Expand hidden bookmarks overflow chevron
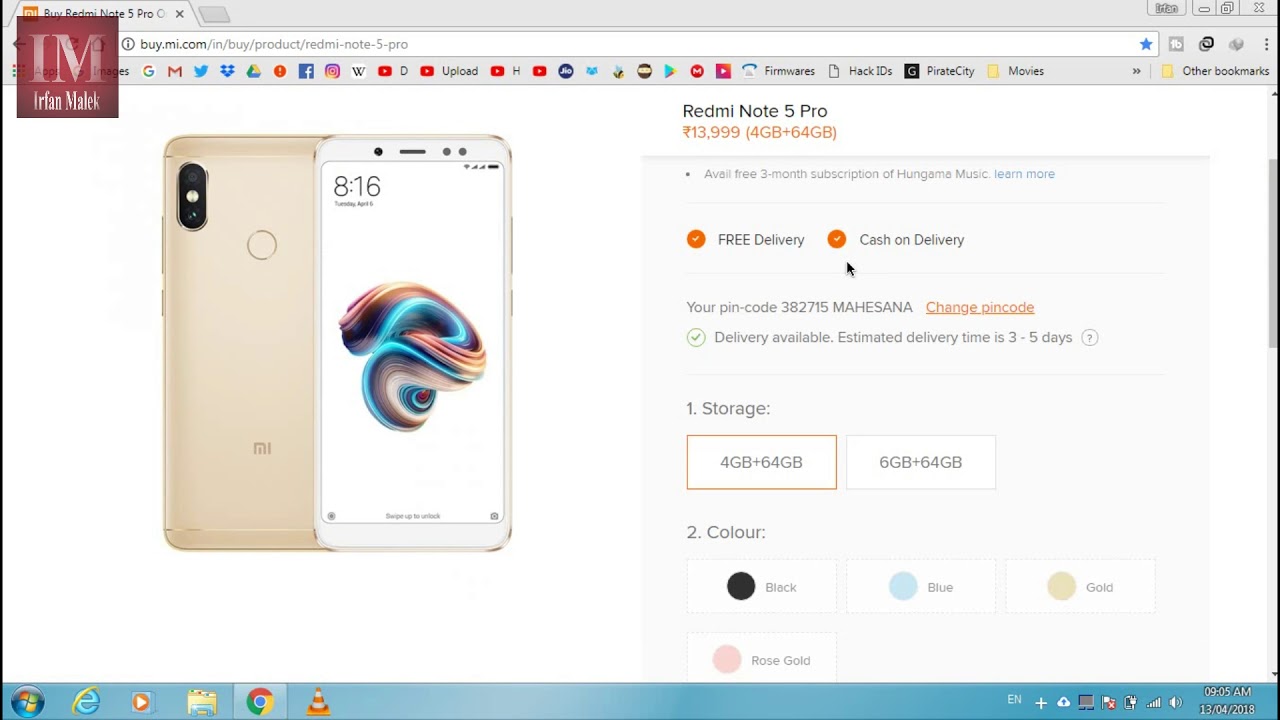 click(1136, 71)
